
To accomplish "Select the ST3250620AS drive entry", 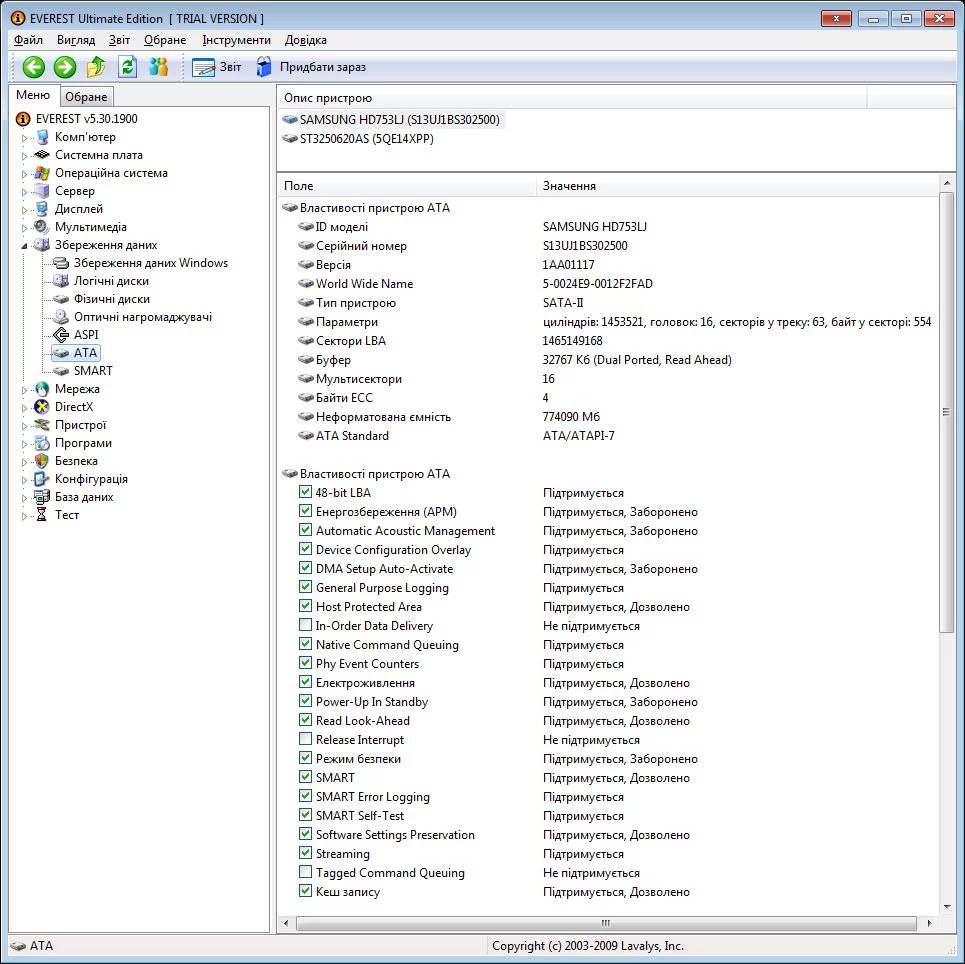I will (366, 139).
